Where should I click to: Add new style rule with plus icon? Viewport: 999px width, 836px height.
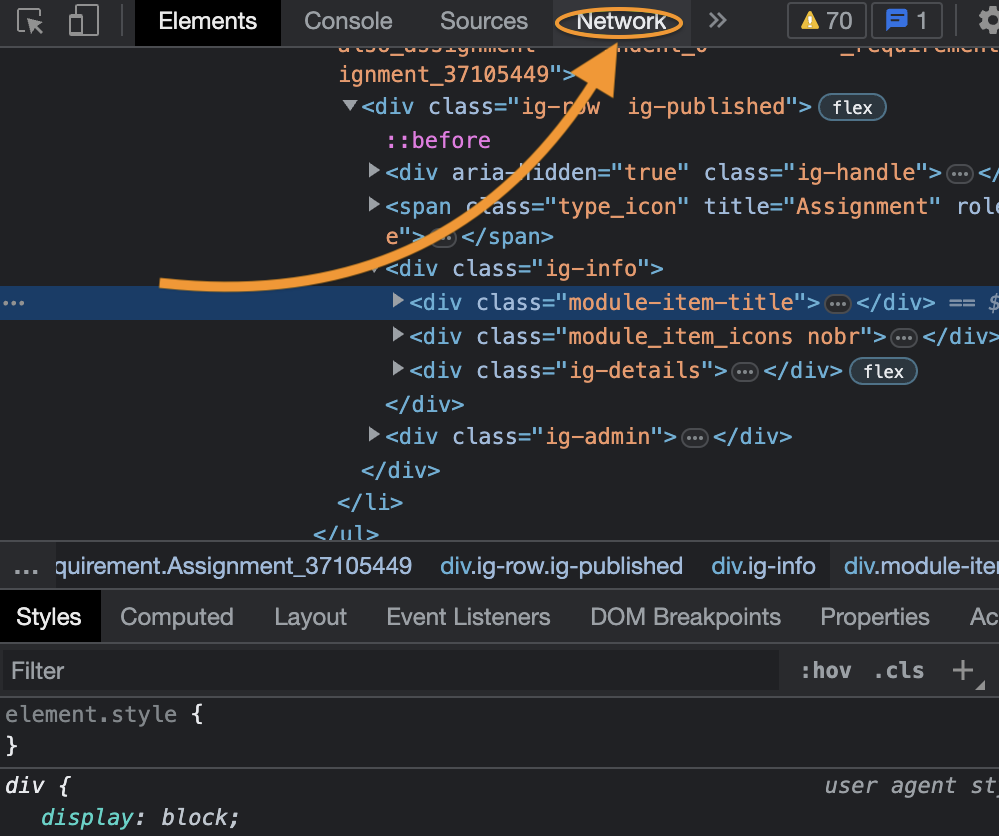[x=963, y=670]
